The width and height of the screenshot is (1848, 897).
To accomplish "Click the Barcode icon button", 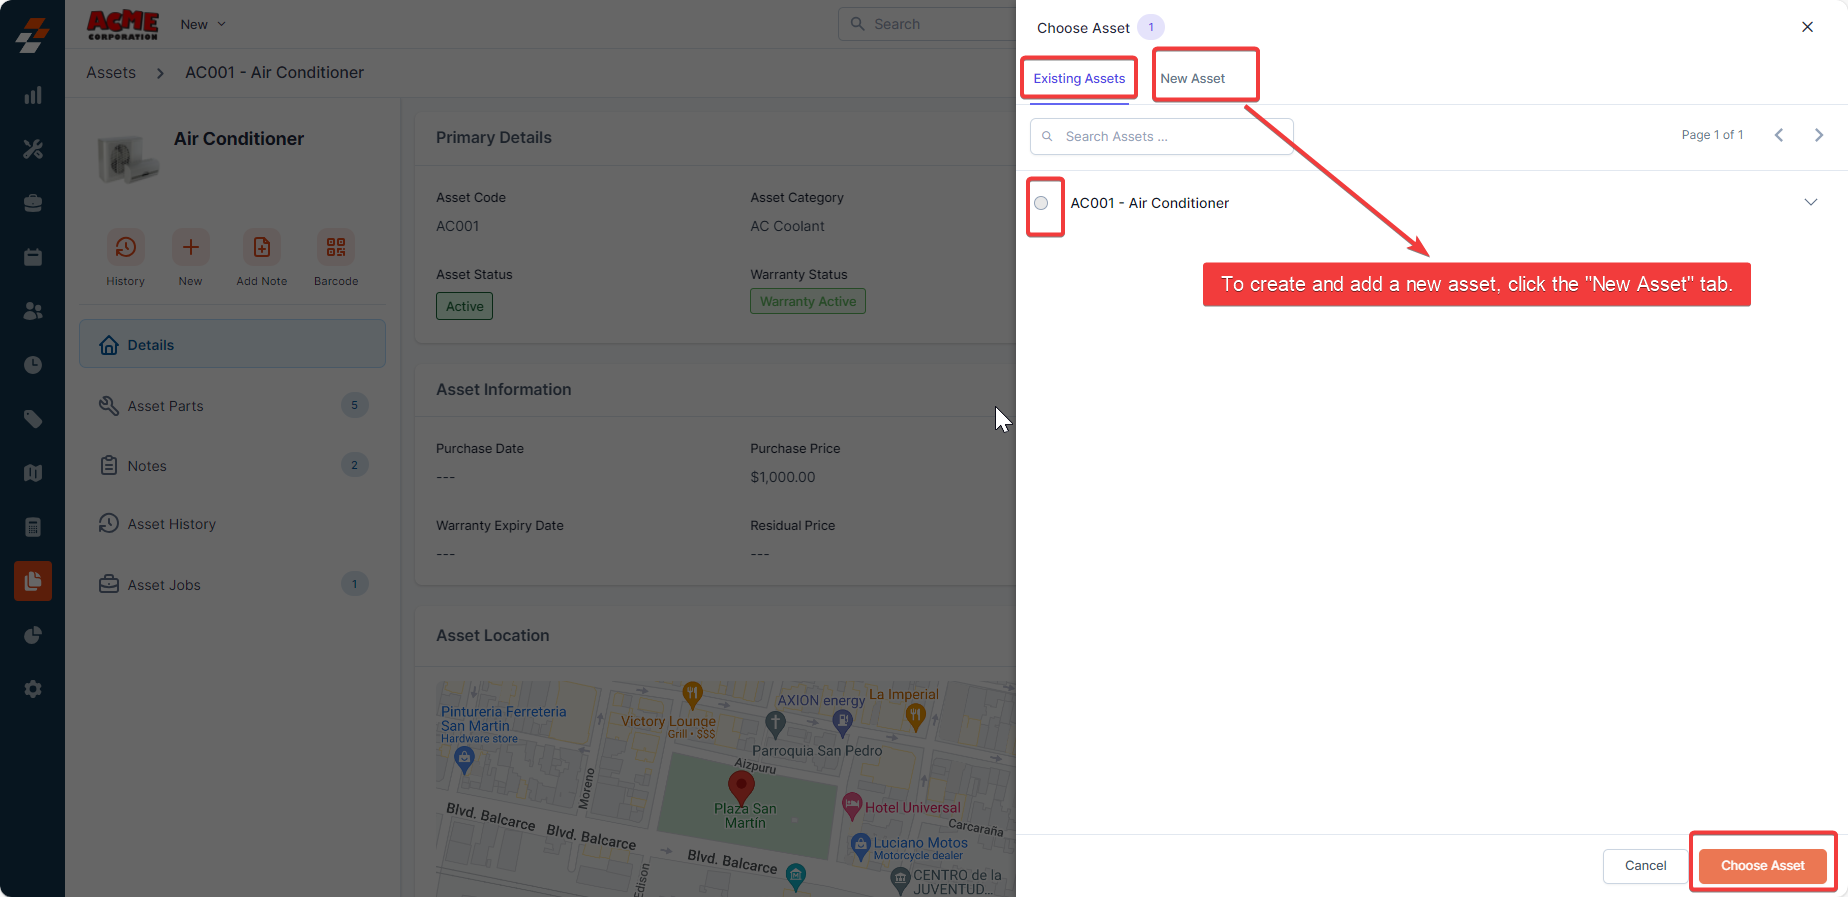I will (x=336, y=247).
